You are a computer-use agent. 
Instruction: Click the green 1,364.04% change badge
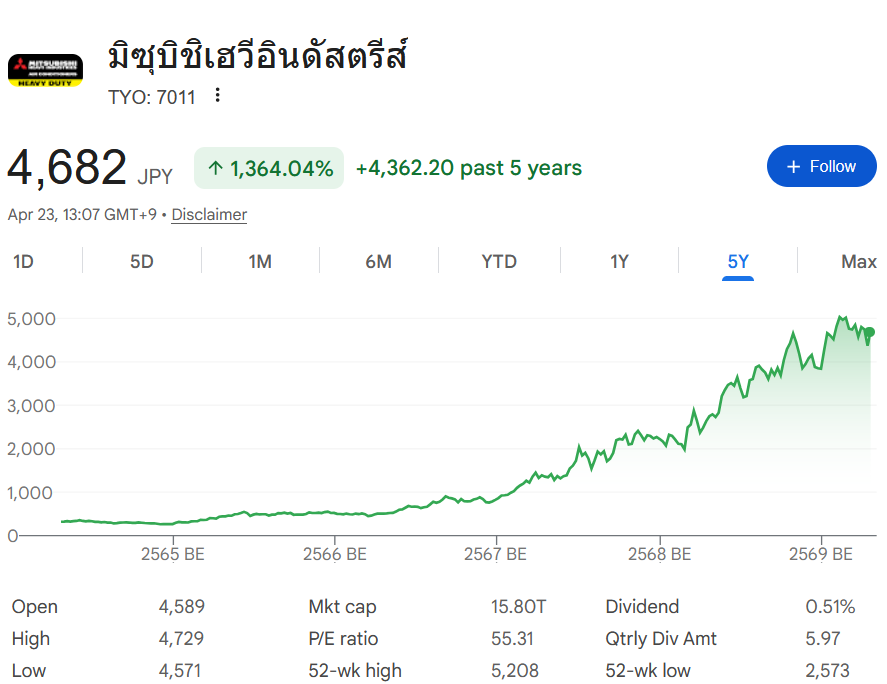tap(269, 168)
